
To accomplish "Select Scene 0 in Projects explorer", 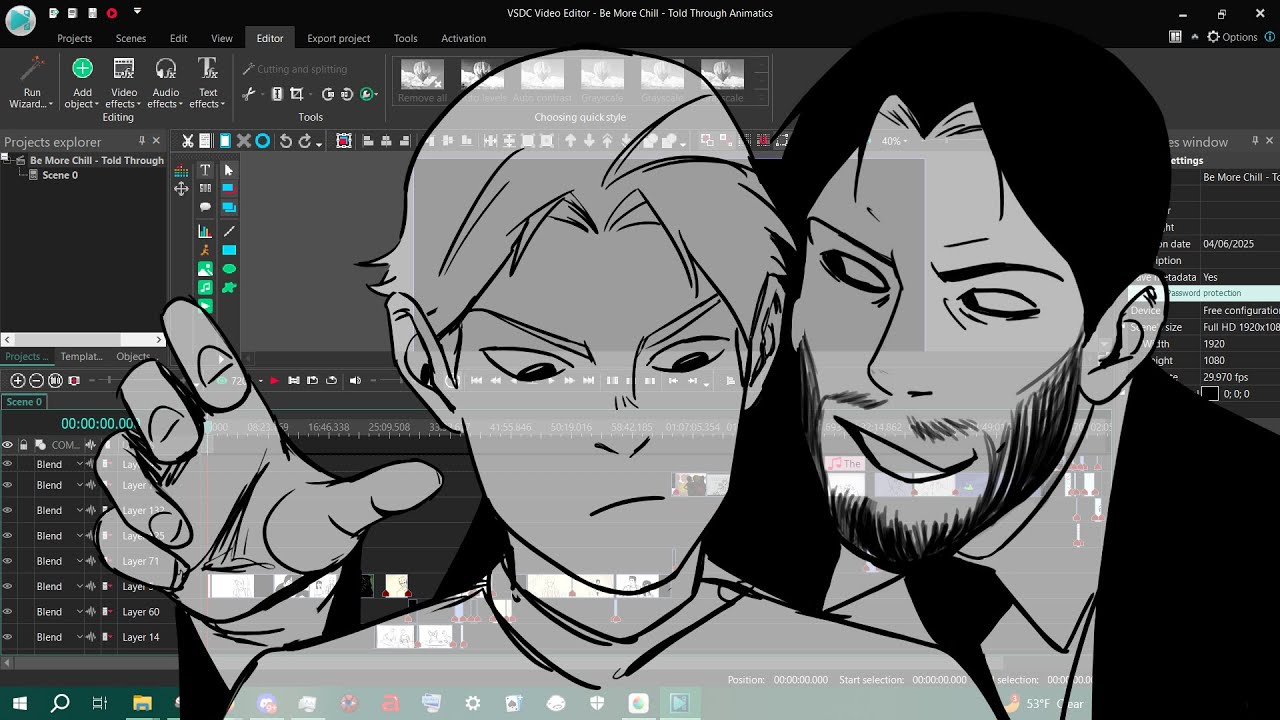I will tap(60, 175).
